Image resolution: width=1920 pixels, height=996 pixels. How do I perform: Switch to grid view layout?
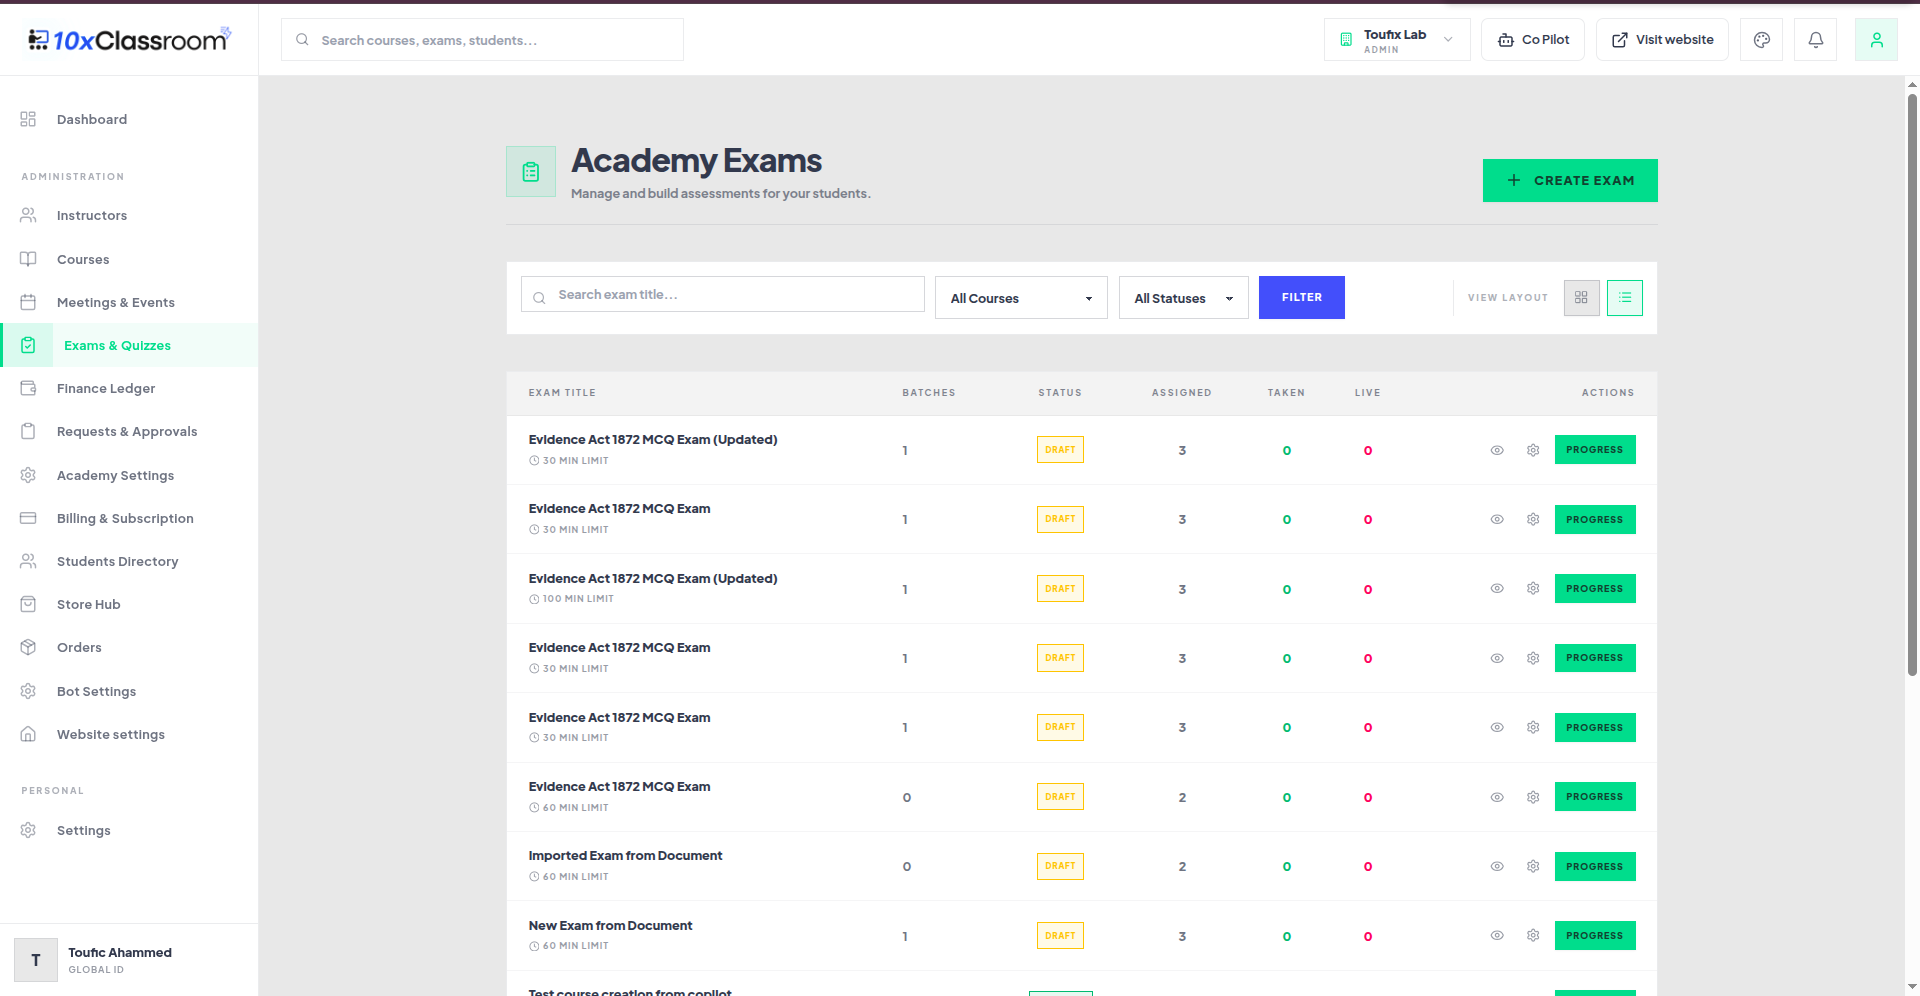pyautogui.click(x=1581, y=297)
